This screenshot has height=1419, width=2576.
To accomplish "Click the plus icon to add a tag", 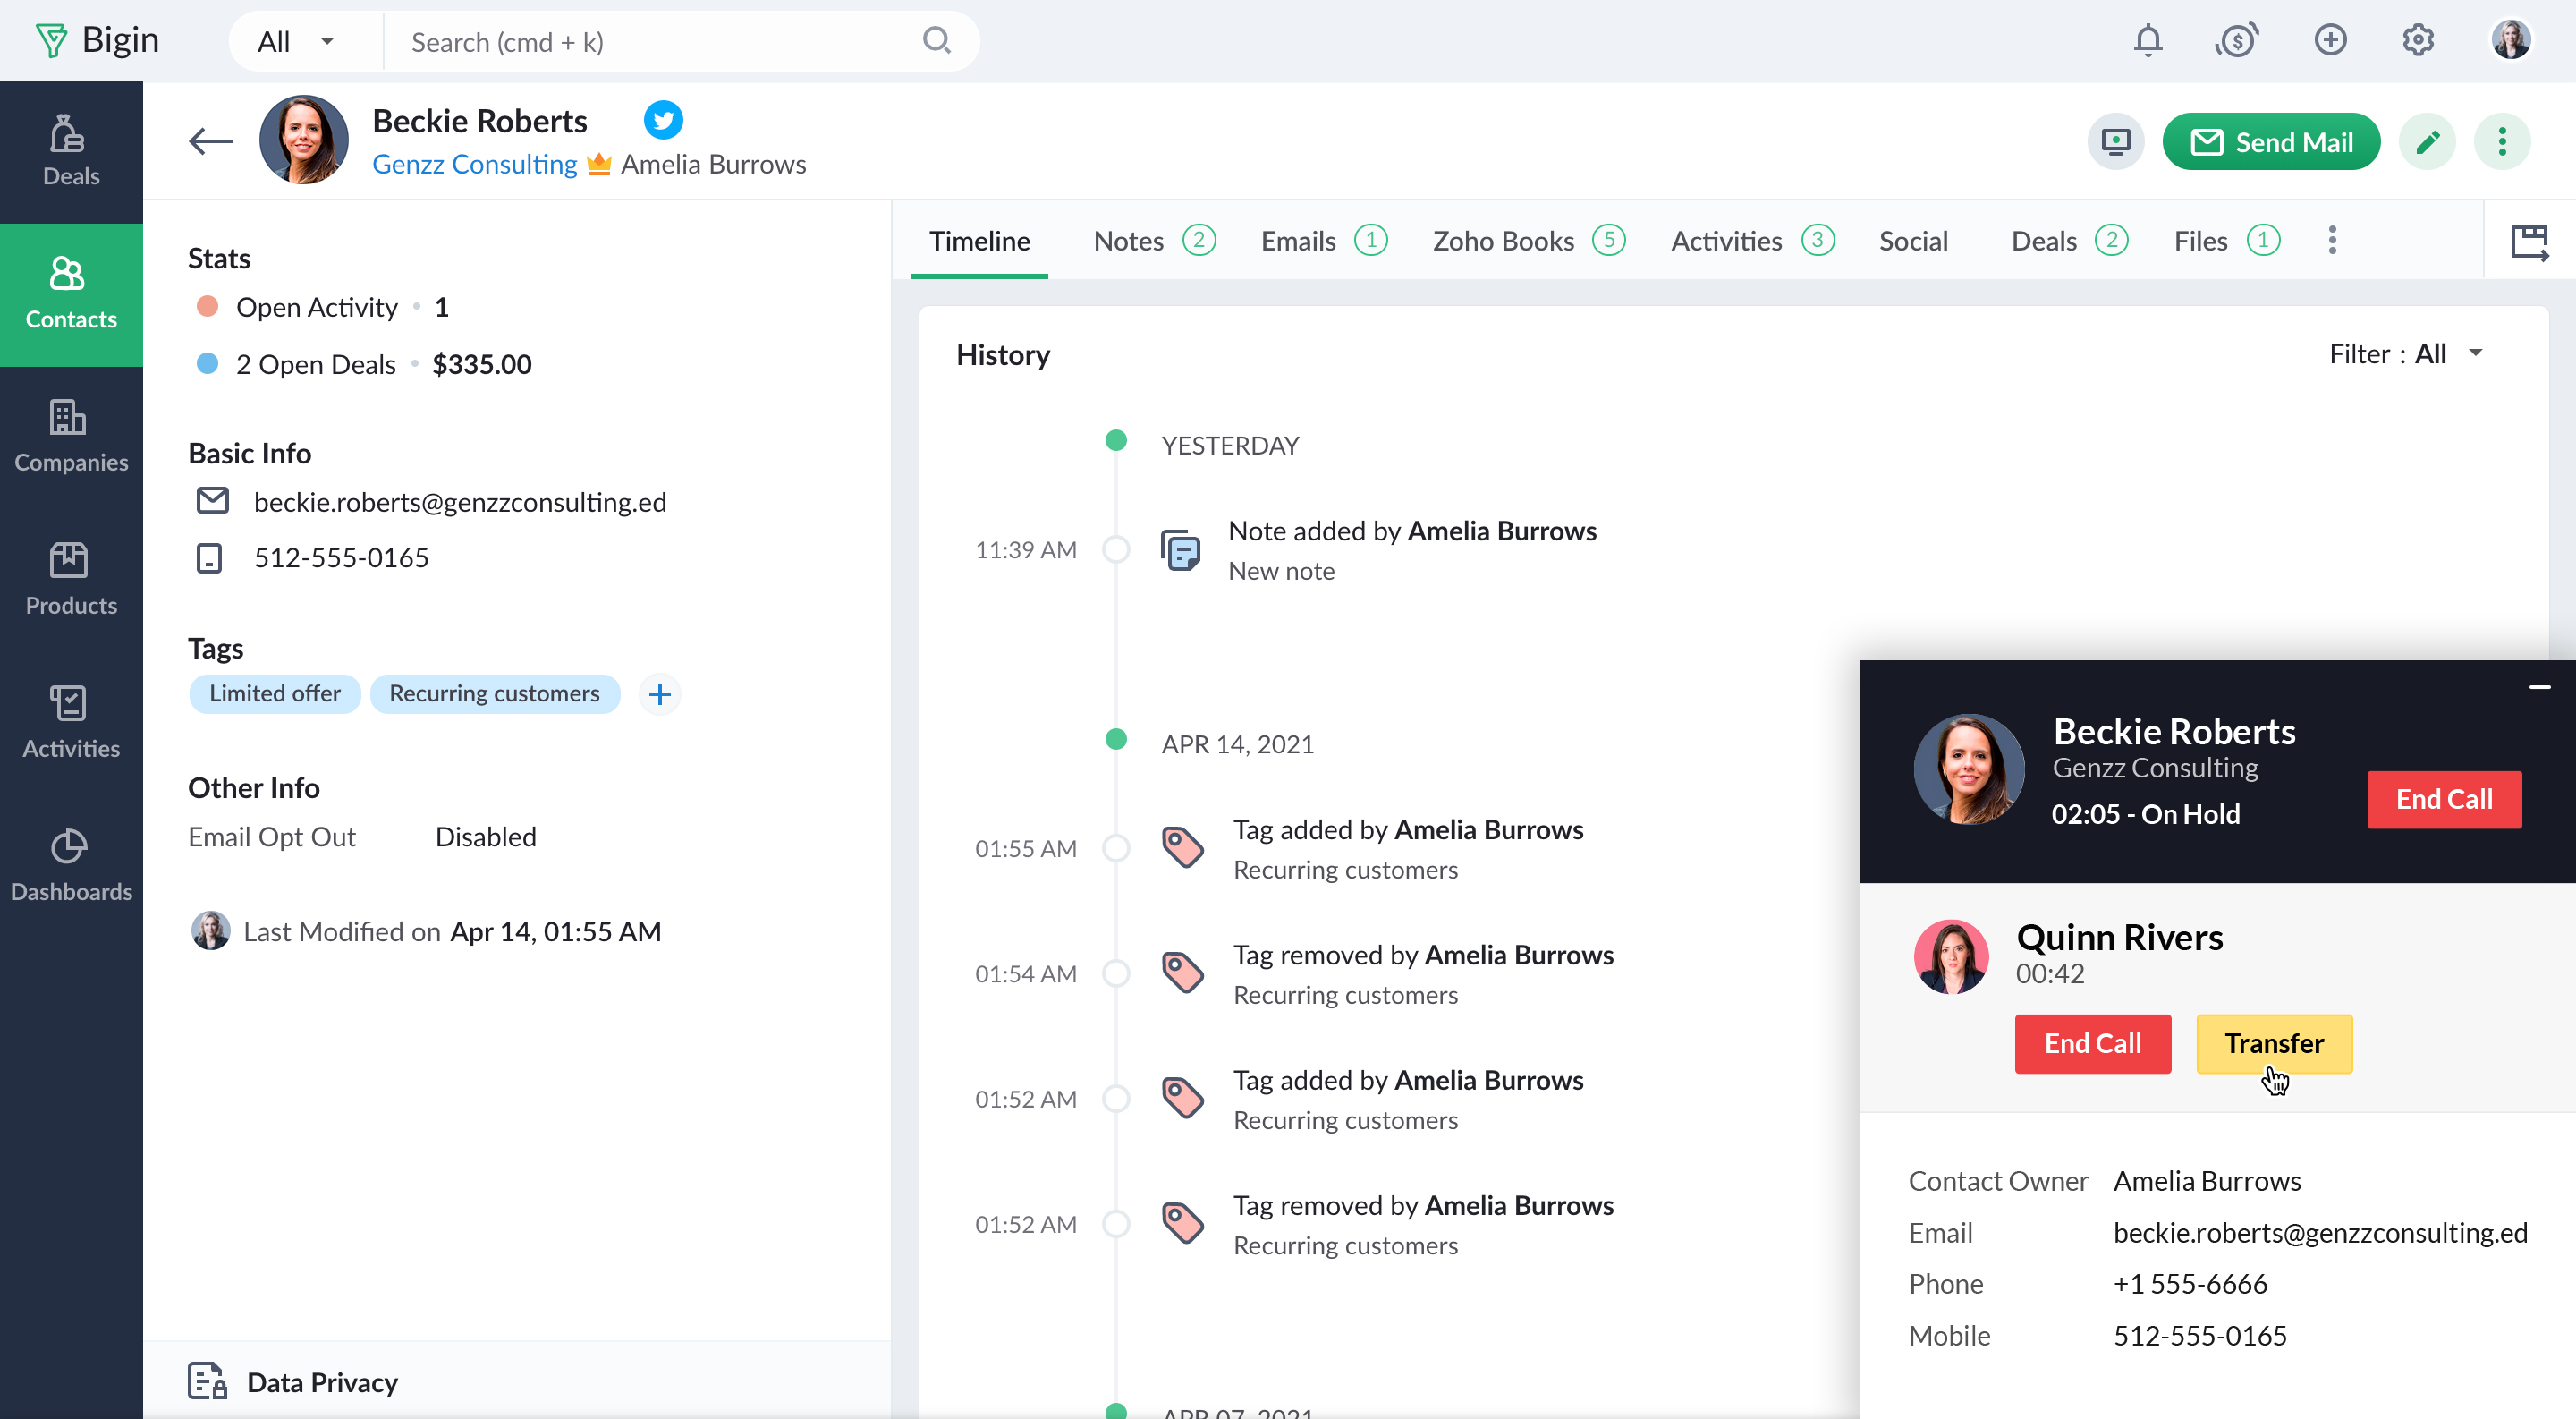I will click(659, 694).
